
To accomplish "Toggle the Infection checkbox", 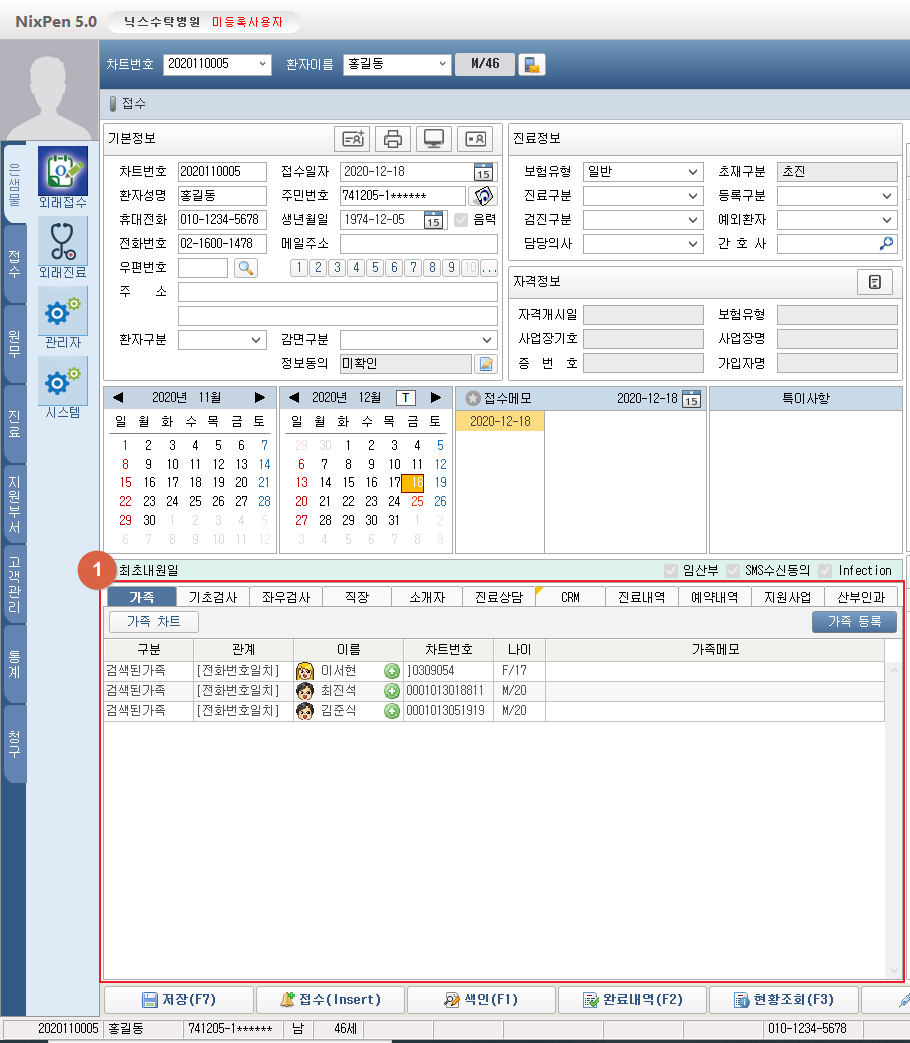I will click(x=825, y=570).
